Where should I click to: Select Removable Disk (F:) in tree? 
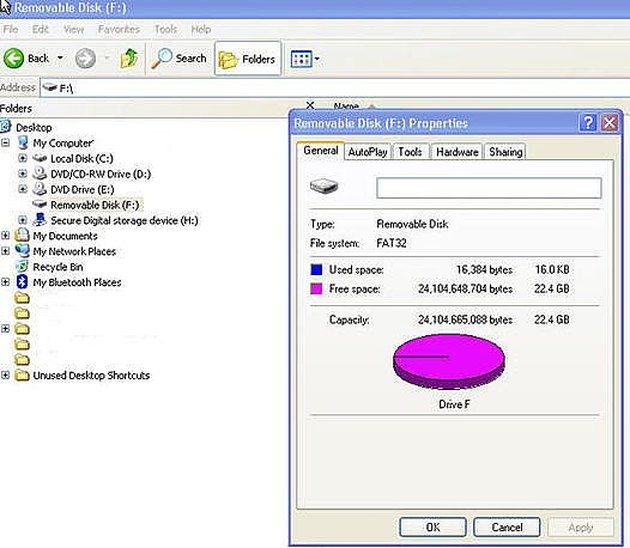click(95, 205)
